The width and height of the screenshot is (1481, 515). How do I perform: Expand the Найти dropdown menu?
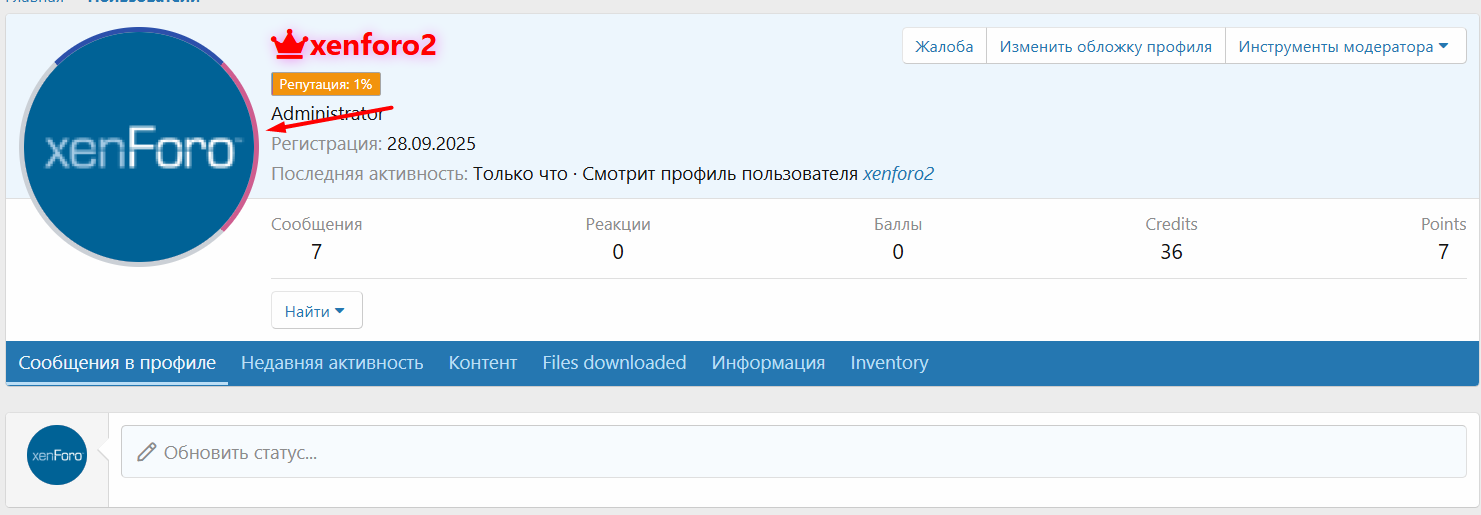pos(316,311)
